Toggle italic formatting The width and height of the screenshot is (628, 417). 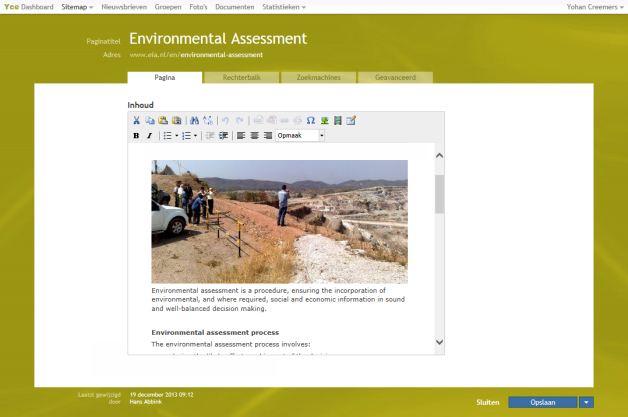[149, 136]
